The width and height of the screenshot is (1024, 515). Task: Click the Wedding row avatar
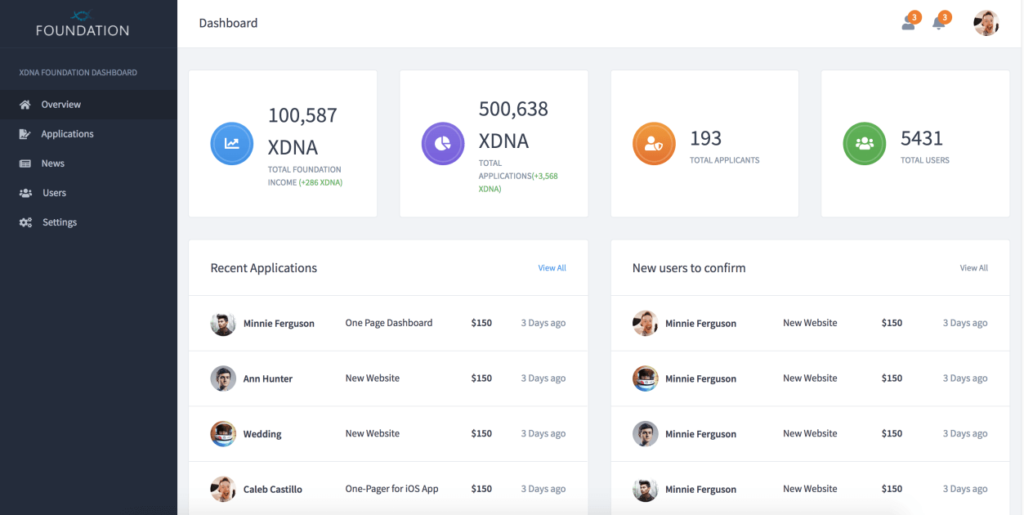[223, 433]
